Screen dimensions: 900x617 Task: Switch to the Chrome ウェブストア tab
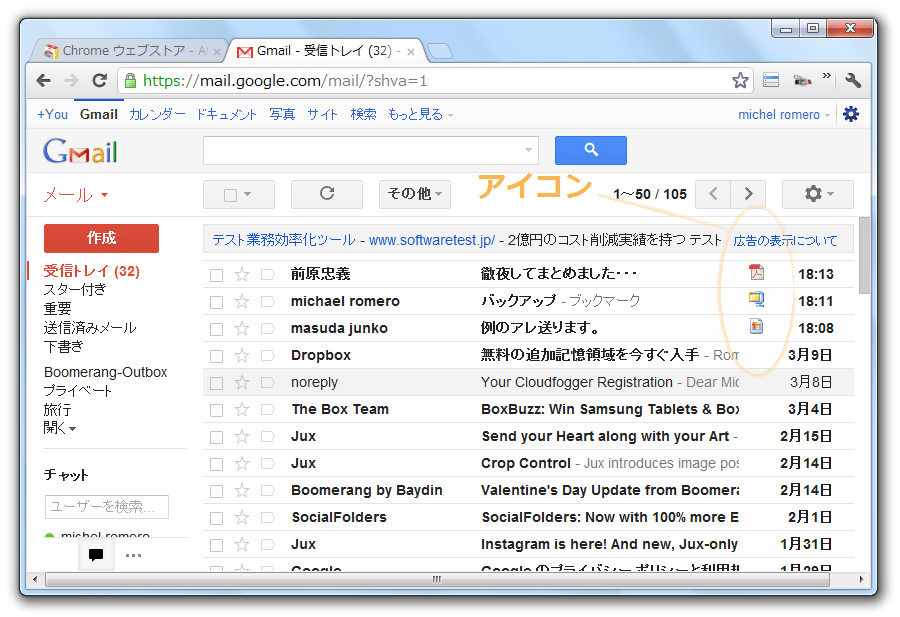pos(127,51)
